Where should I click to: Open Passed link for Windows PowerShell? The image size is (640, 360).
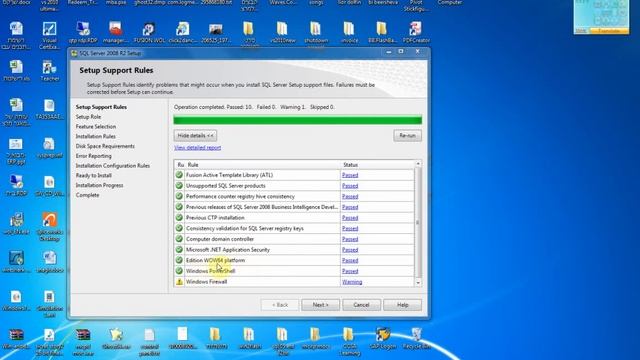coord(350,271)
